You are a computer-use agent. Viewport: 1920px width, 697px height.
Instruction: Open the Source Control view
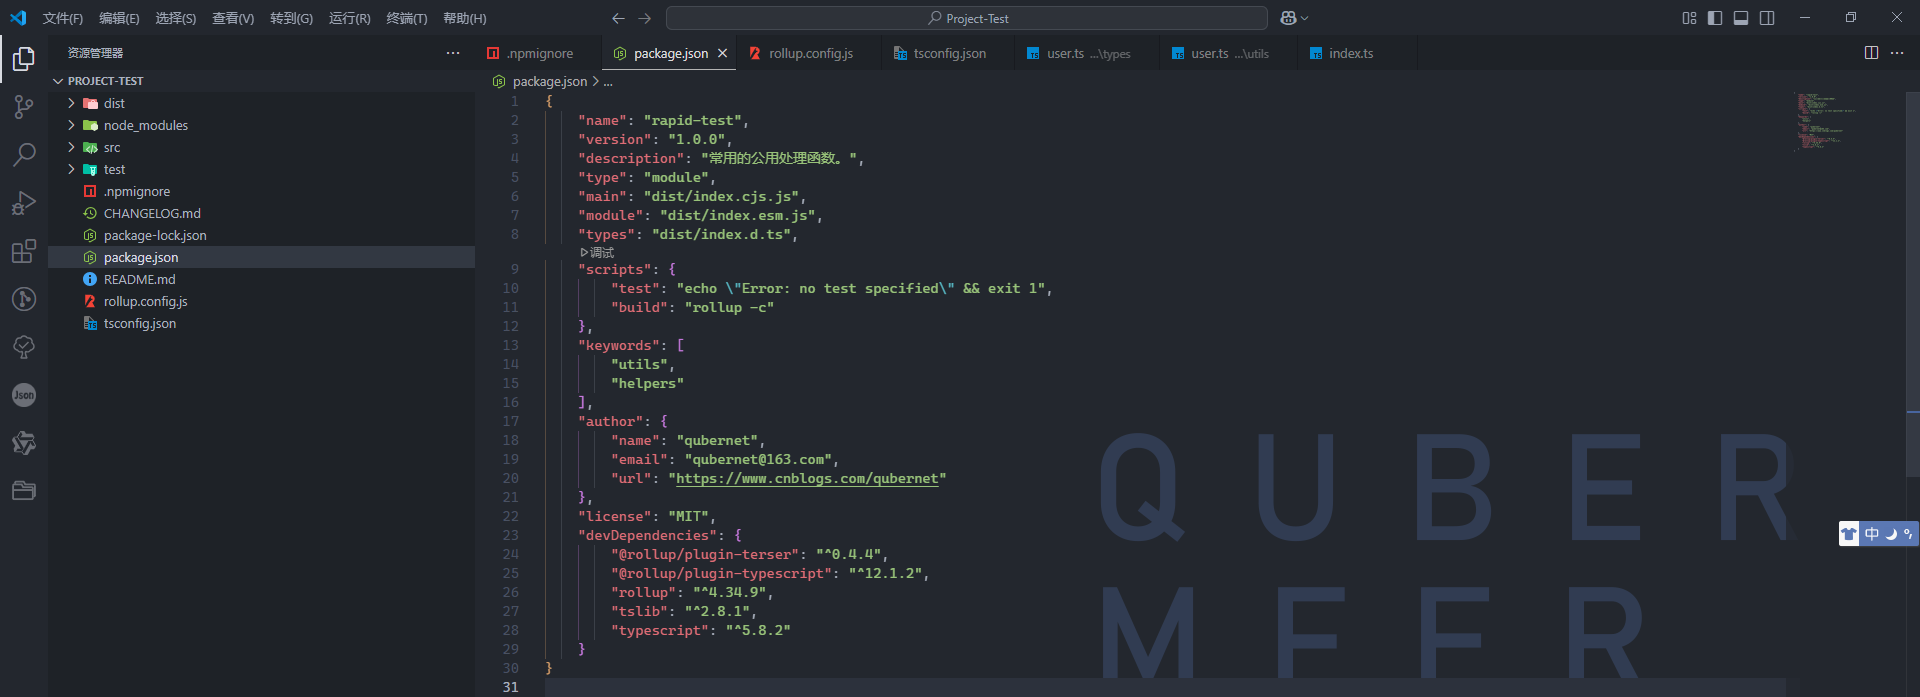point(24,107)
